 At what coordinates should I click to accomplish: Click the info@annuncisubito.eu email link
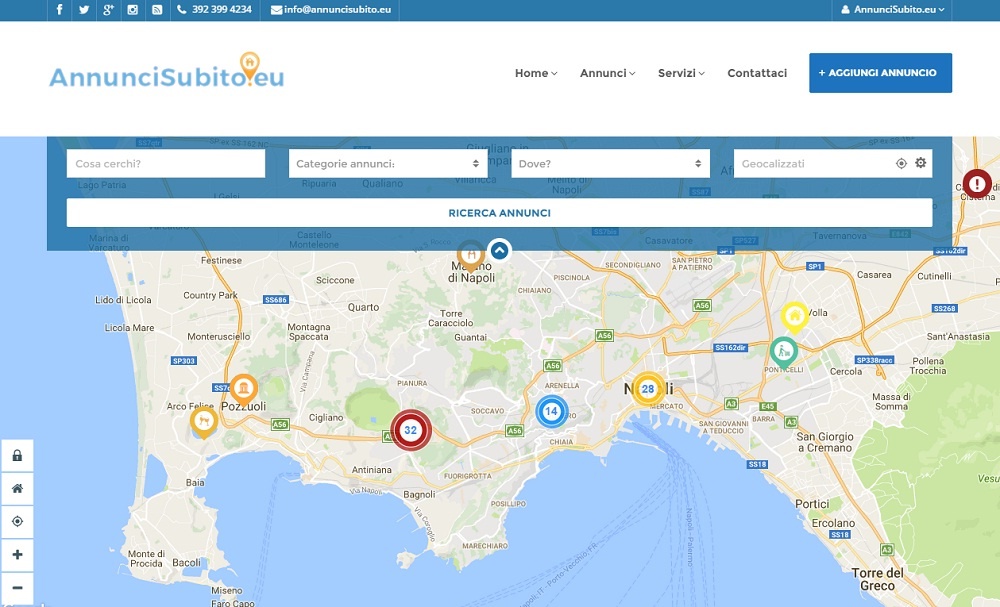[330, 10]
